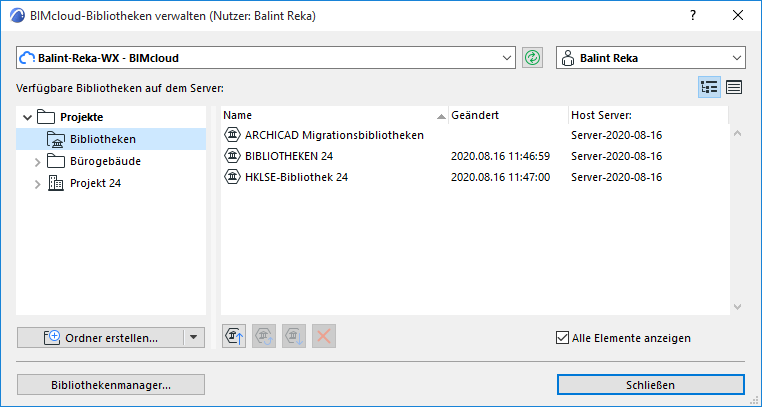Click the Schließen button

click(x=650, y=384)
